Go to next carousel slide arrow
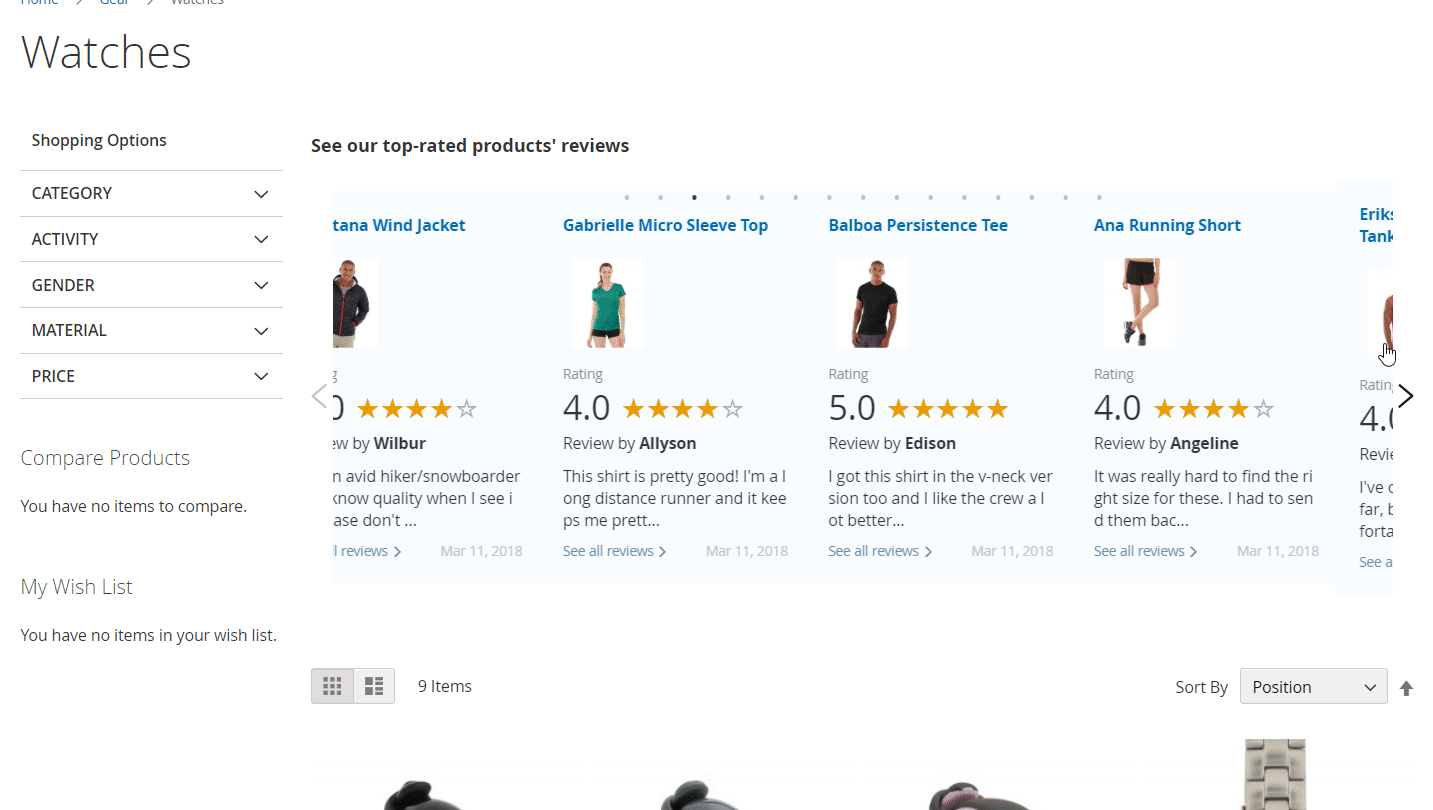 point(1405,396)
